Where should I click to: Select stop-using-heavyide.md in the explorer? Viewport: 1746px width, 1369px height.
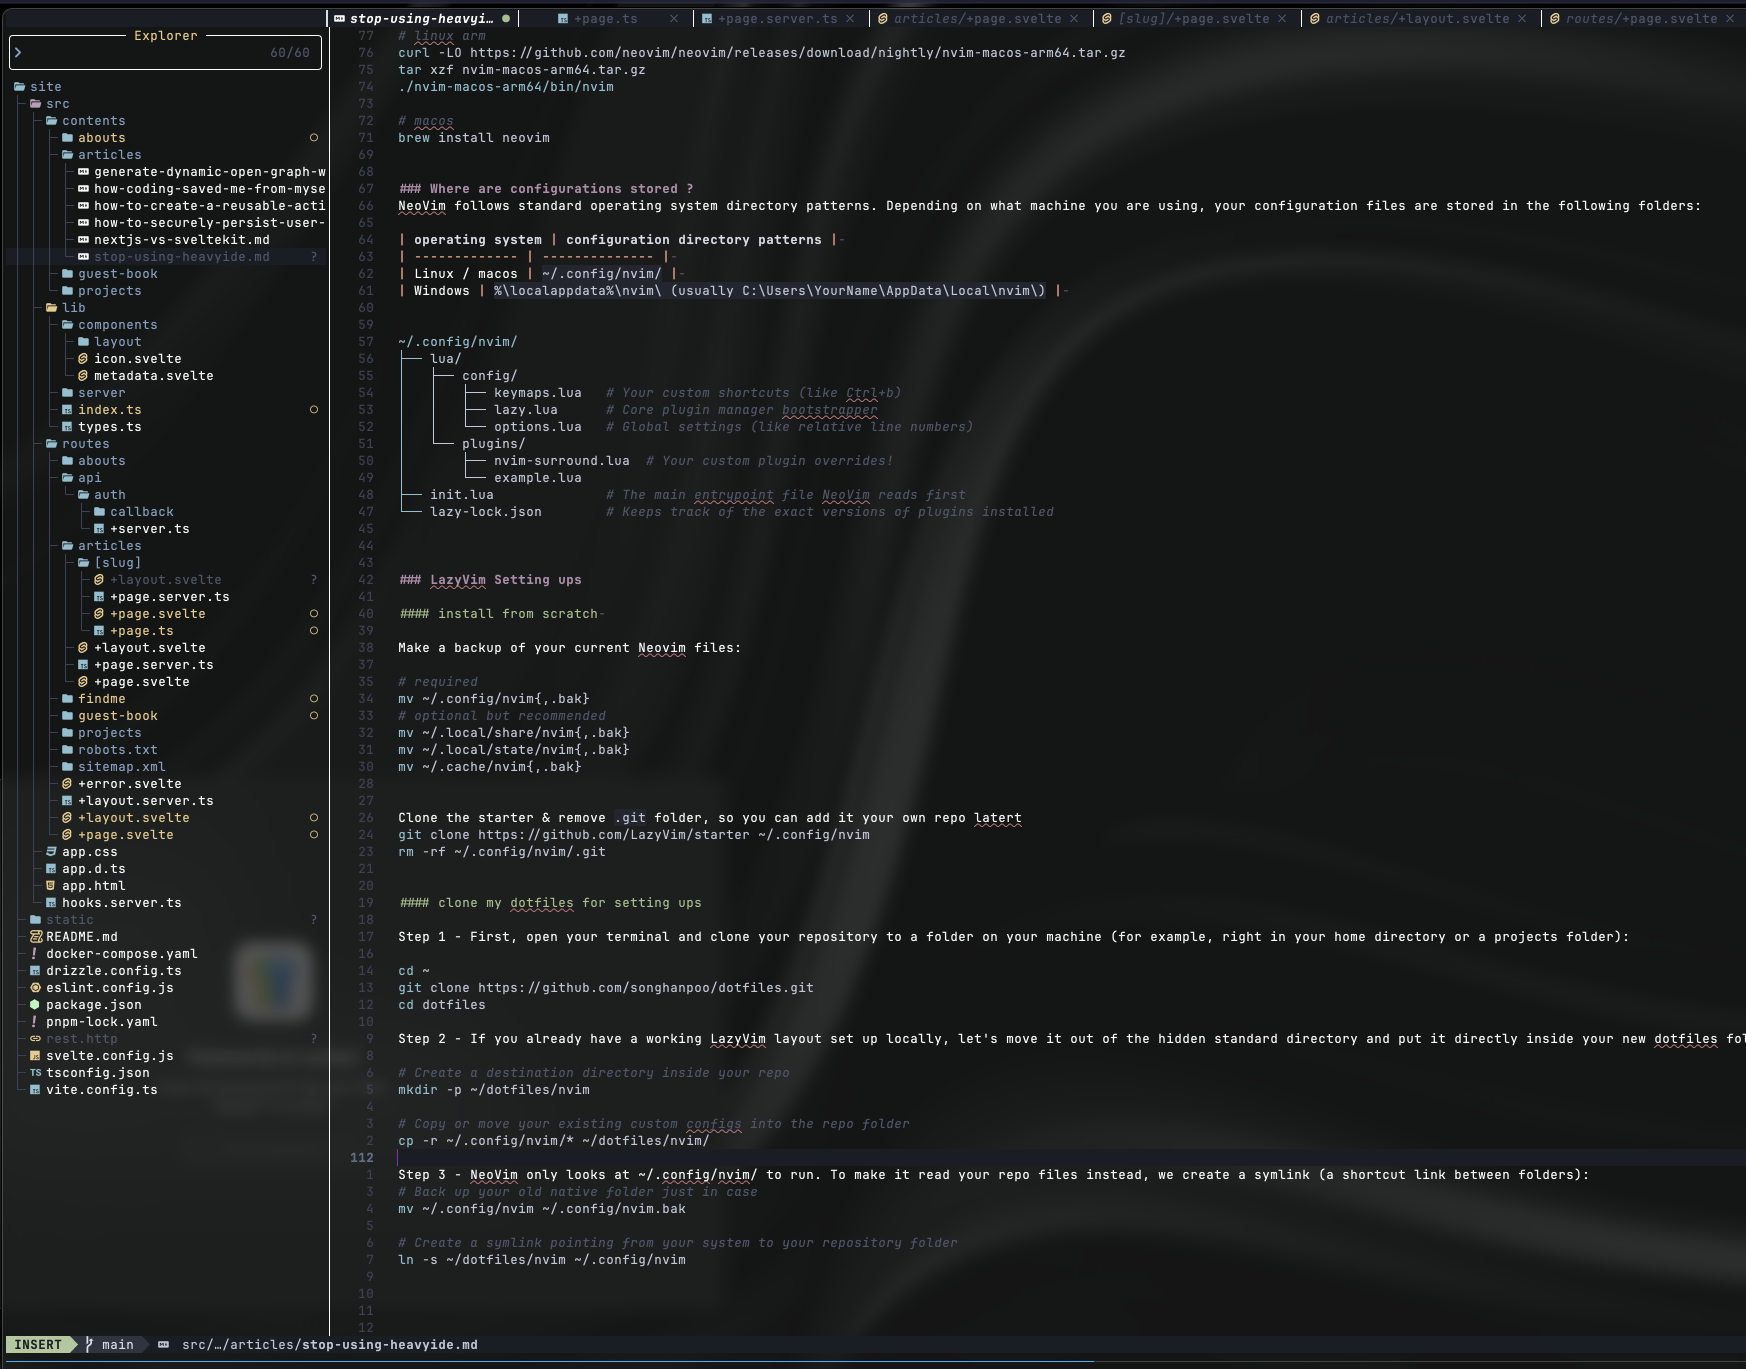(182, 257)
